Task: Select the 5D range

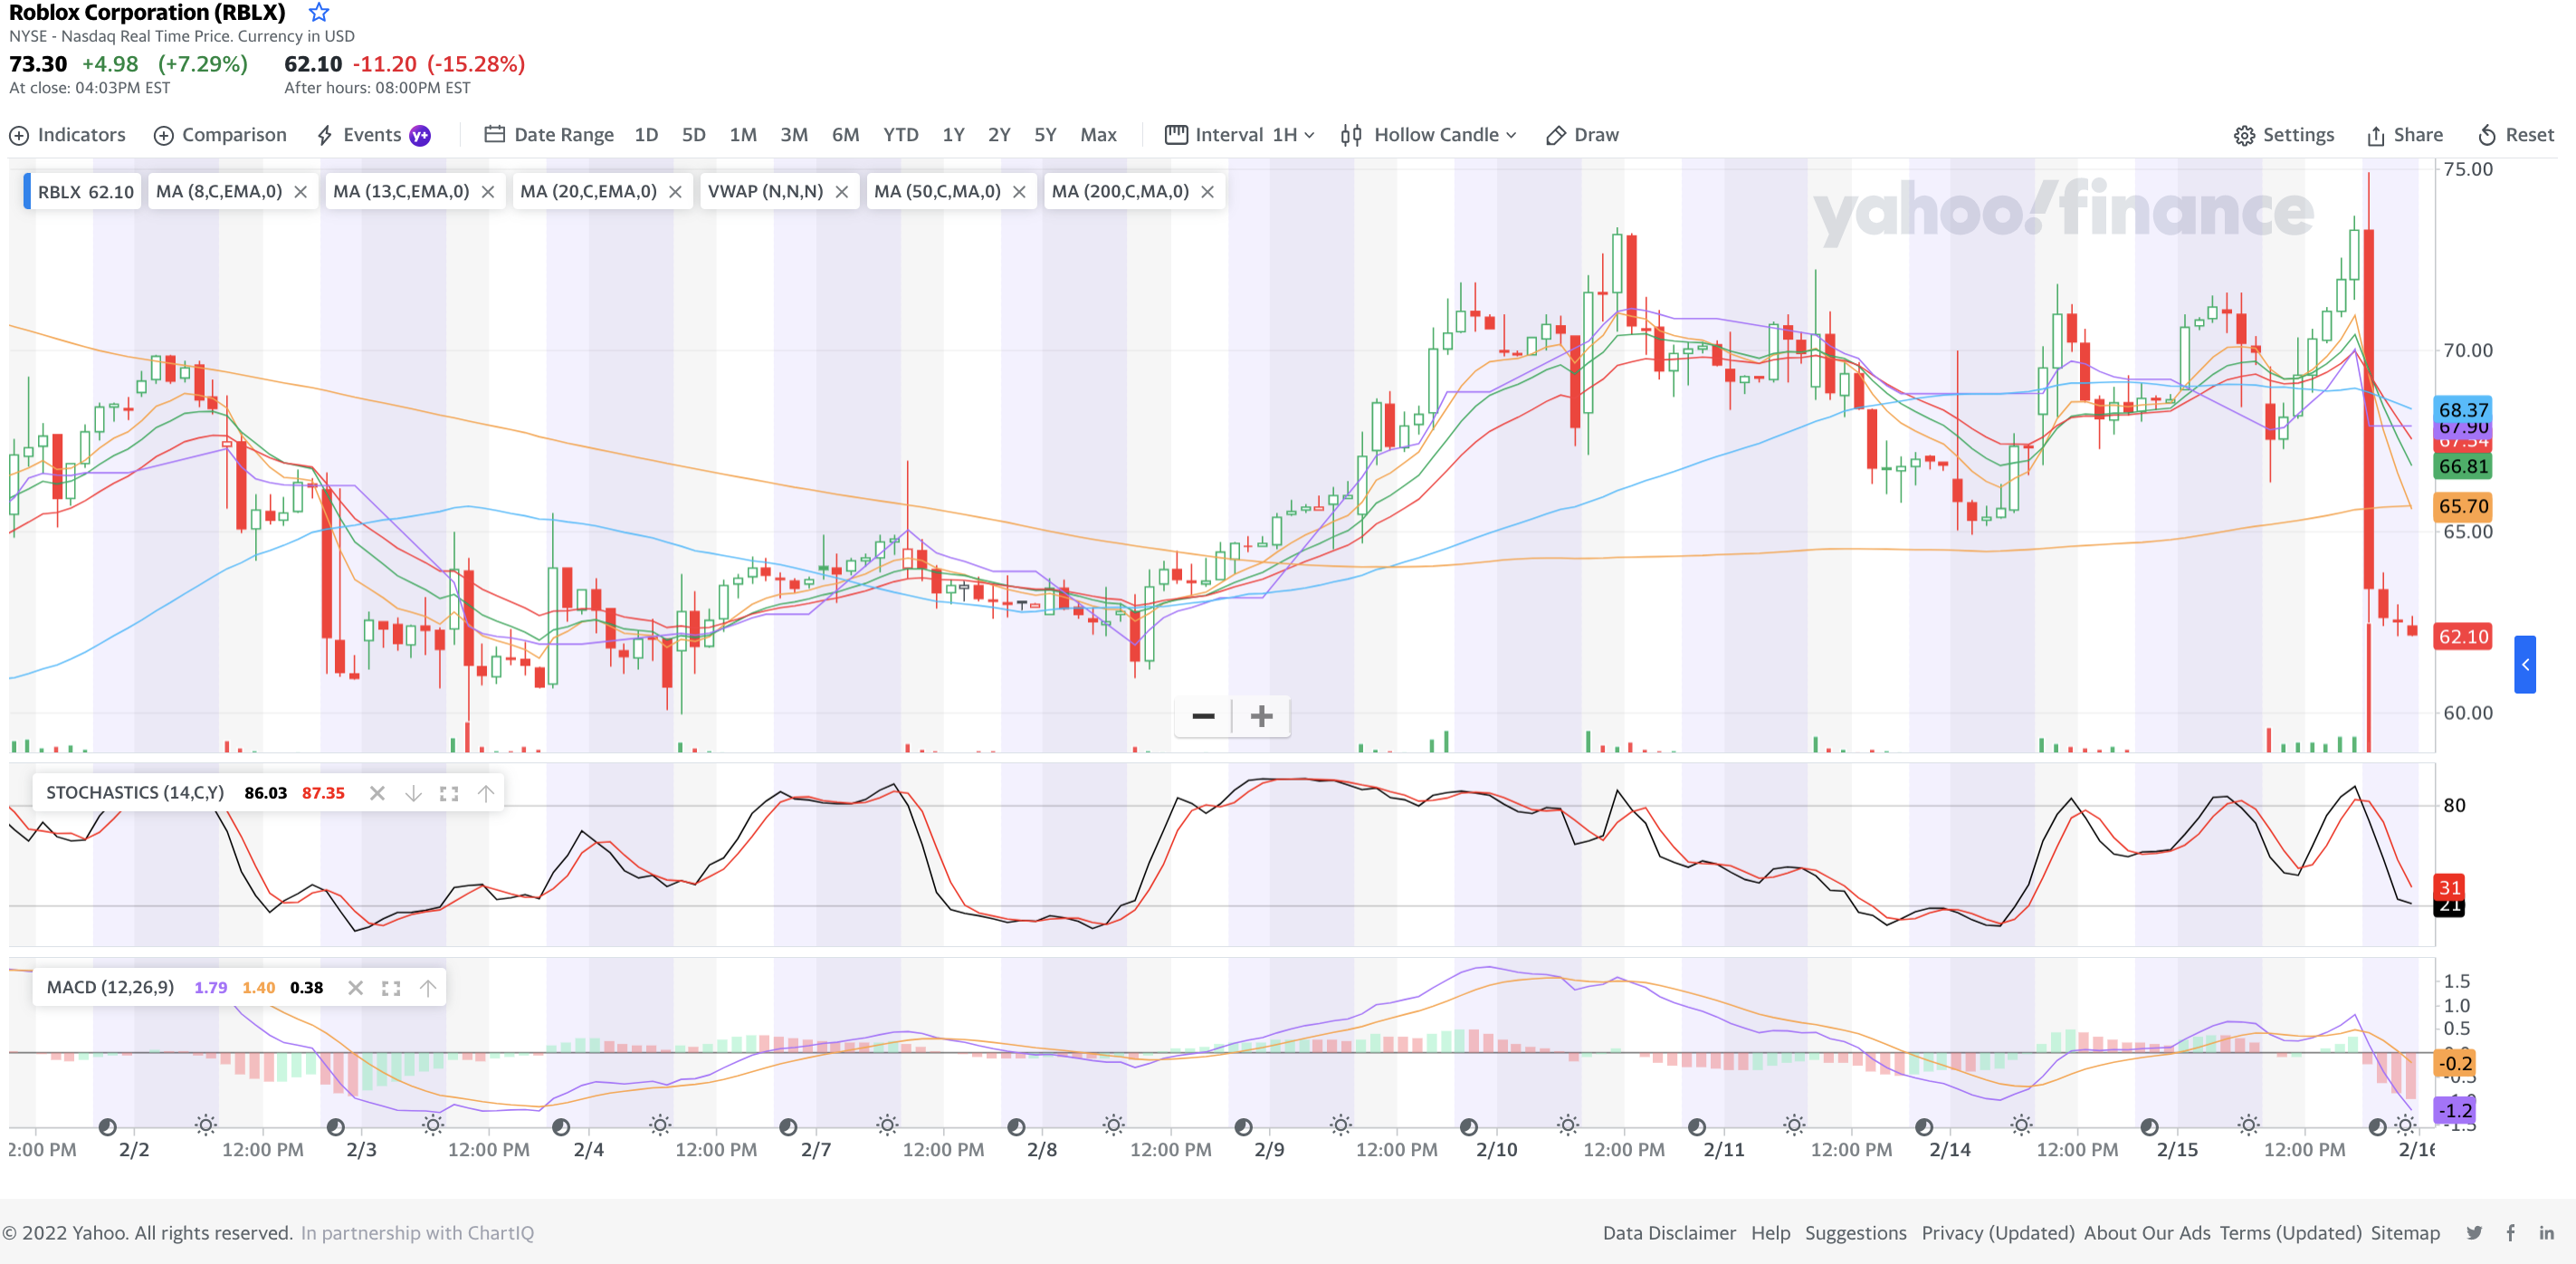Action: point(693,135)
